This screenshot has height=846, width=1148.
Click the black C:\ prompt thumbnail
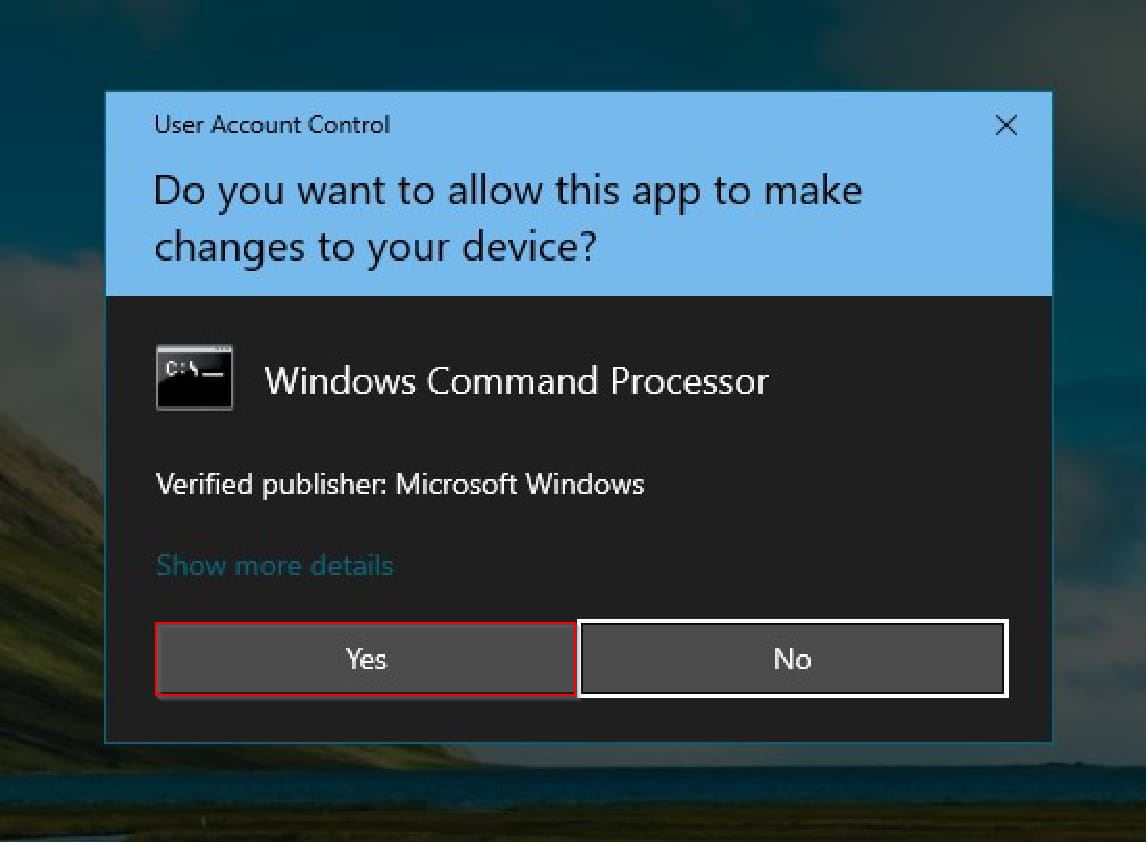pyautogui.click(x=194, y=378)
